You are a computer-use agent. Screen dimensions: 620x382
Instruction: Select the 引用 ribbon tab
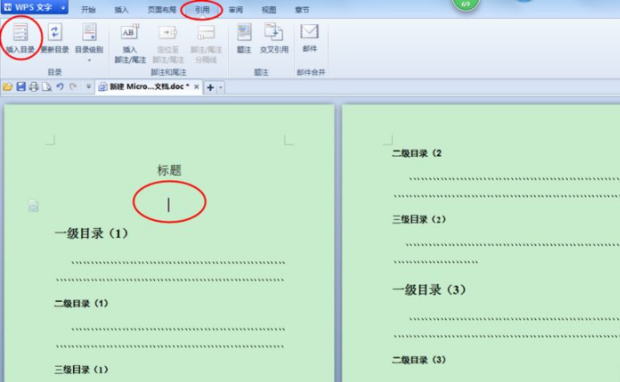tap(202, 9)
